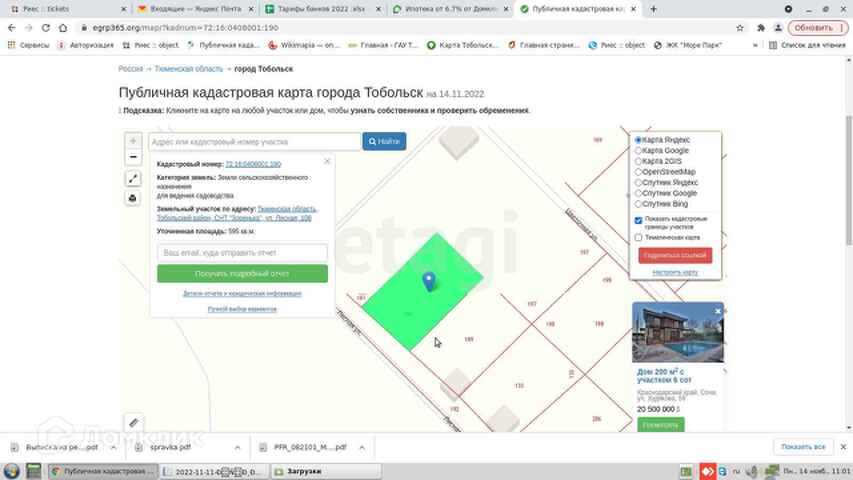Image resolution: width=853 pixels, height=480 pixels.
Task: Open Россия breadcrumb link
Action: click(131, 69)
